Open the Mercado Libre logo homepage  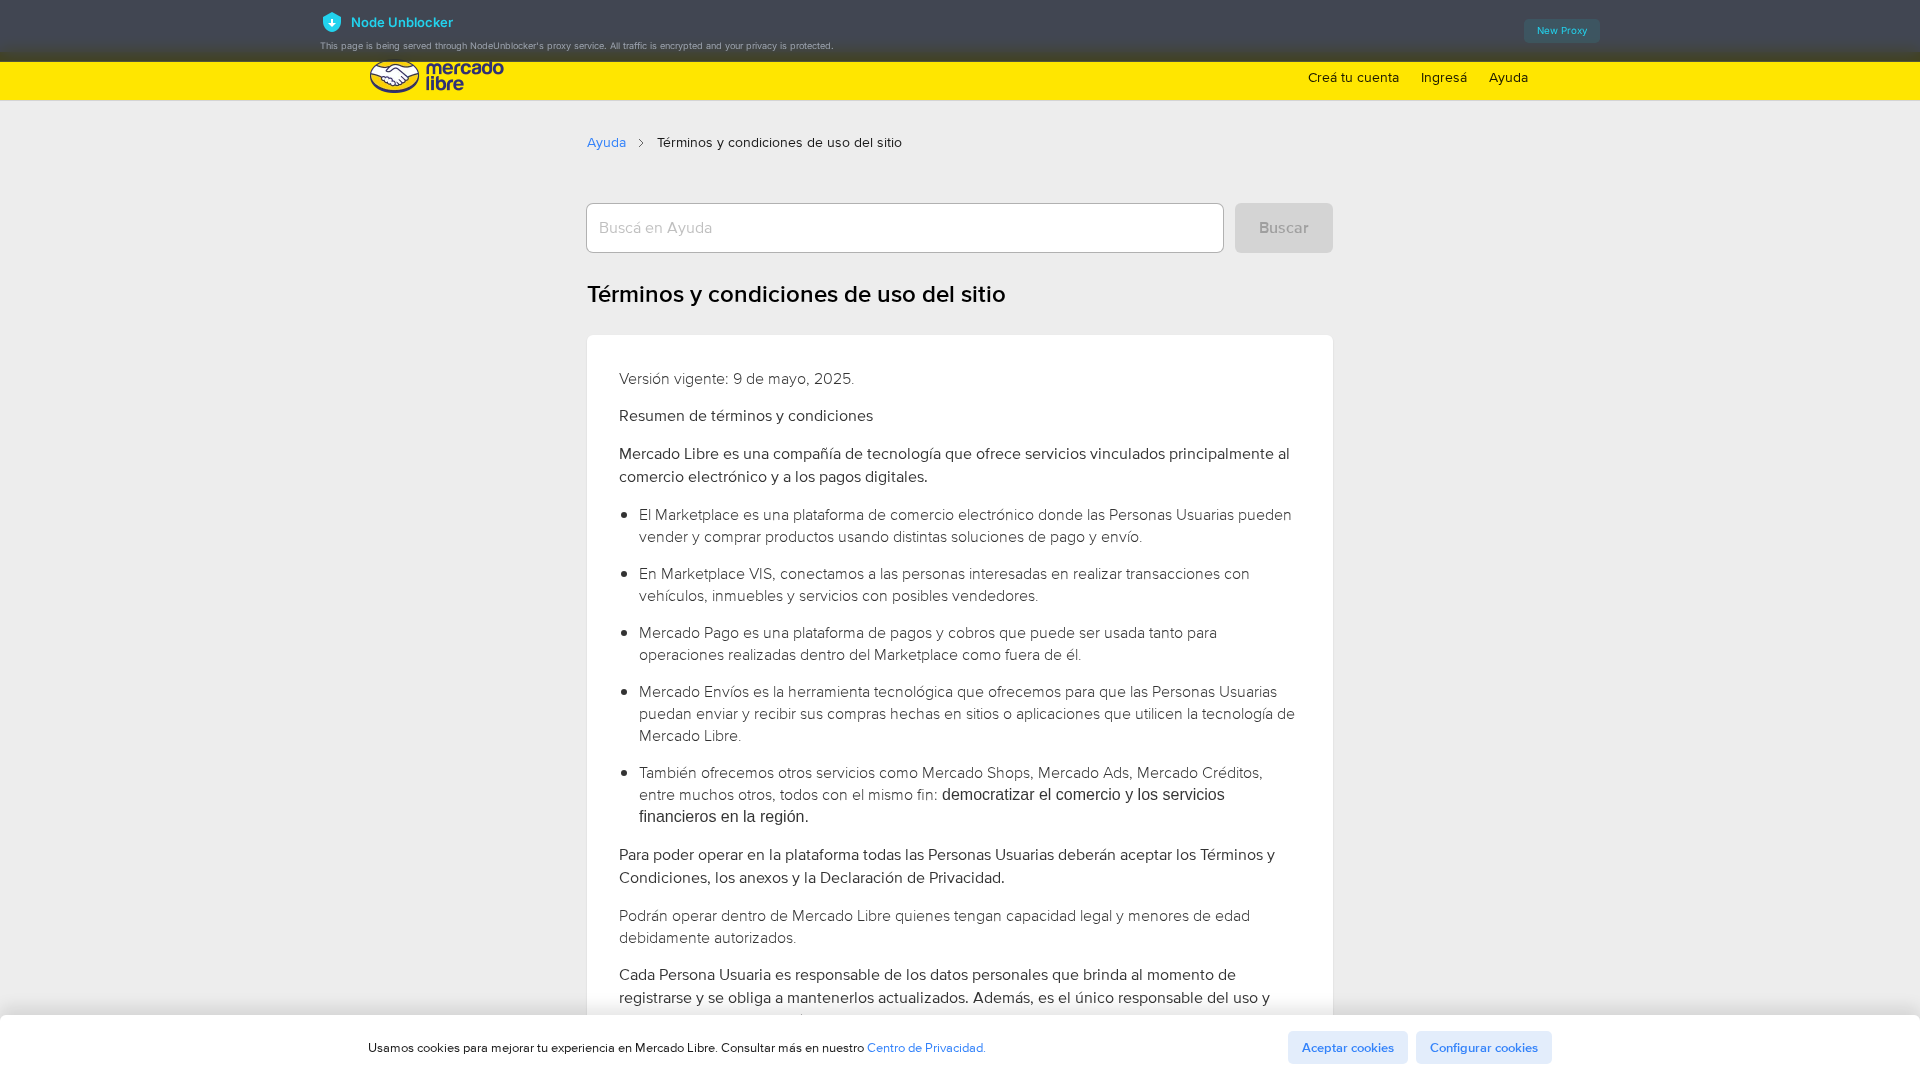pyautogui.click(x=437, y=77)
